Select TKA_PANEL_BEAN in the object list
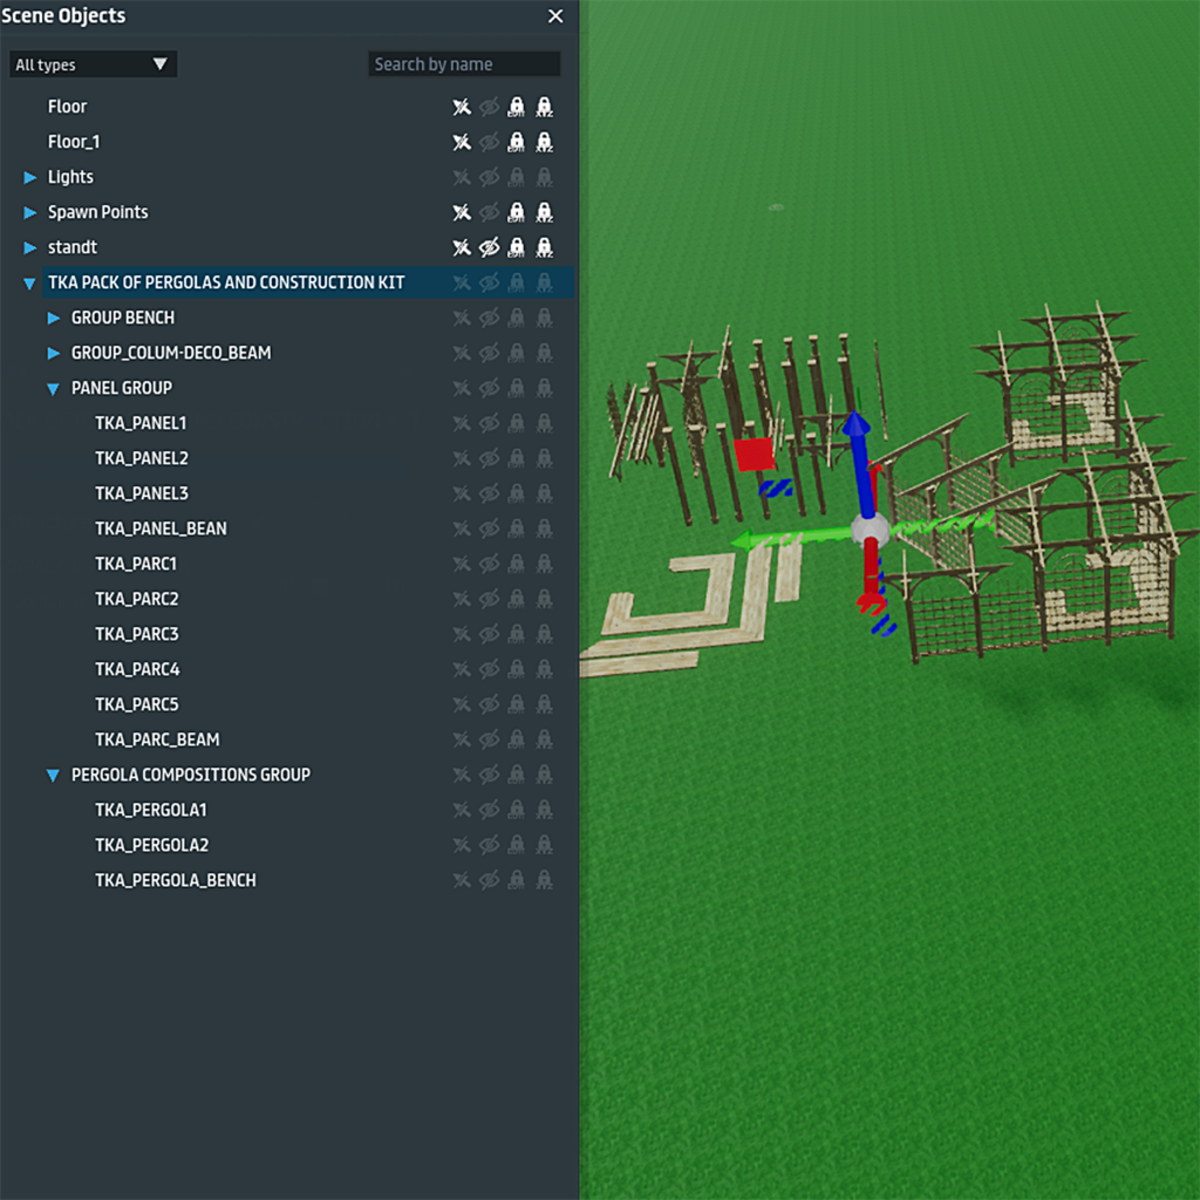 160,529
